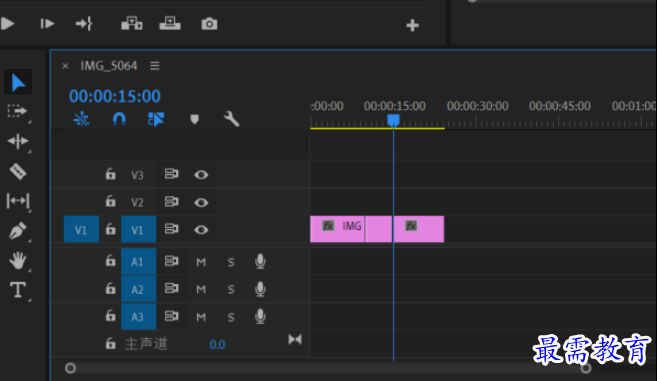657x381 pixels.
Task: Toggle lock on track A1
Action: [x=110, y=261]
